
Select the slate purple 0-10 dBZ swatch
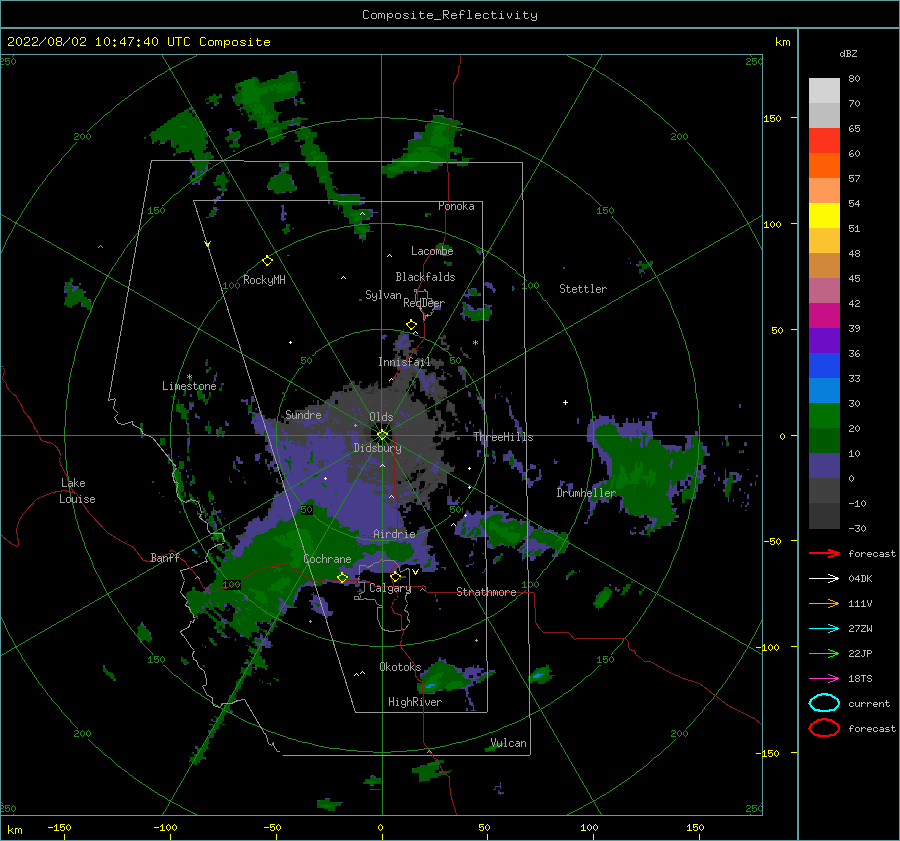tap(824, 466)
